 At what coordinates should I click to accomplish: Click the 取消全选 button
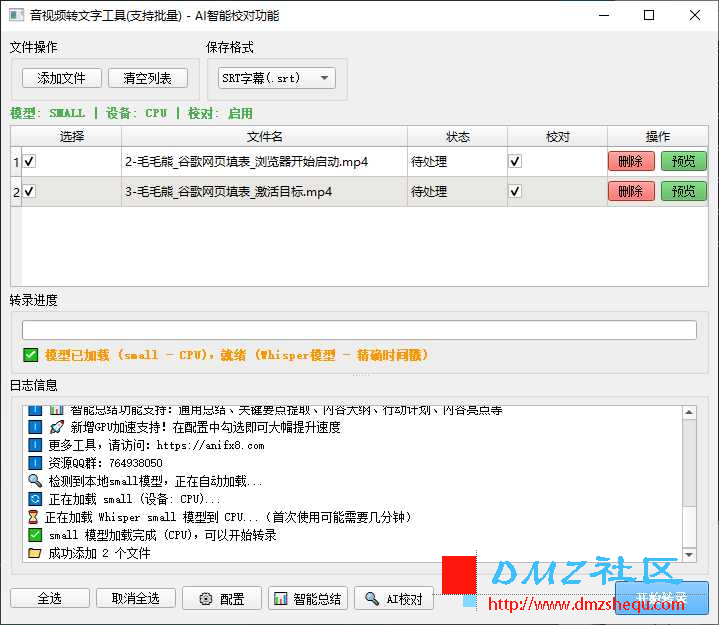click(x=135, y=599)
